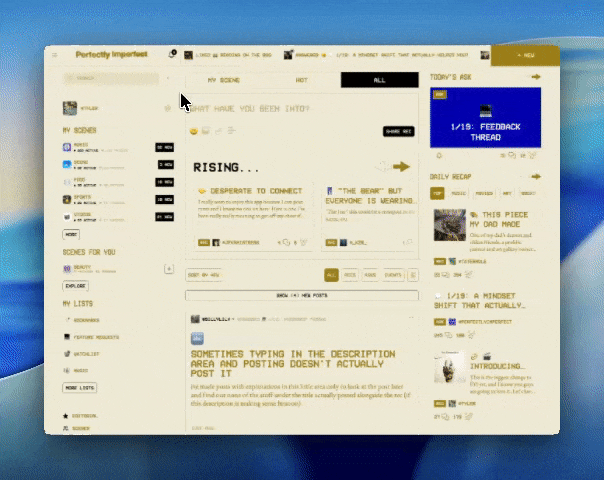The image size is (604, 480).
Task: Expand My Scenes with the MORE button
Action: click(71, 234)
